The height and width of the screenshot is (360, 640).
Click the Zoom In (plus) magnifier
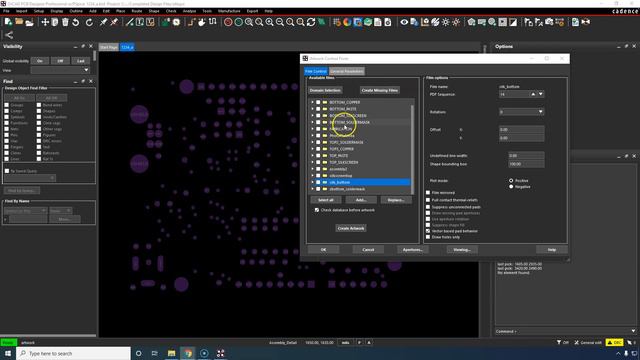pyautogui.click(x=269, y=22)
